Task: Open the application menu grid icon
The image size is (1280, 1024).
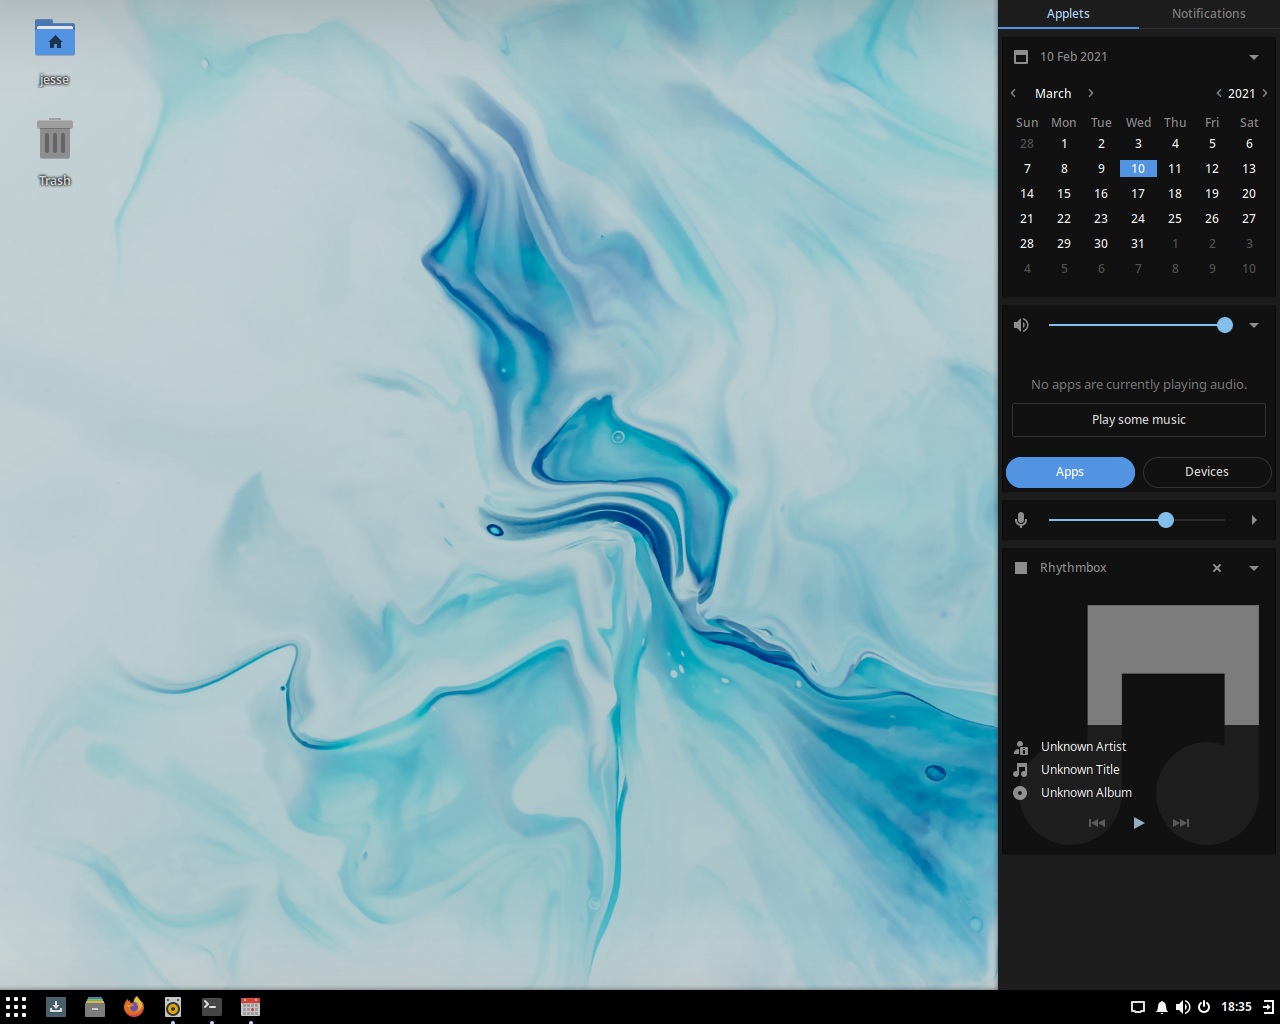Action: tap(16, 1007)
